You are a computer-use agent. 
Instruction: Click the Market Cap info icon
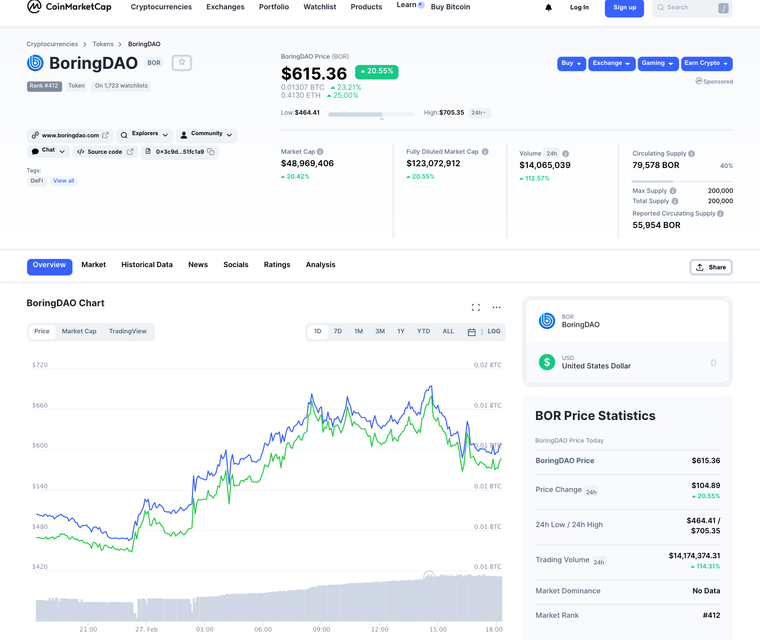coord(320,152)
